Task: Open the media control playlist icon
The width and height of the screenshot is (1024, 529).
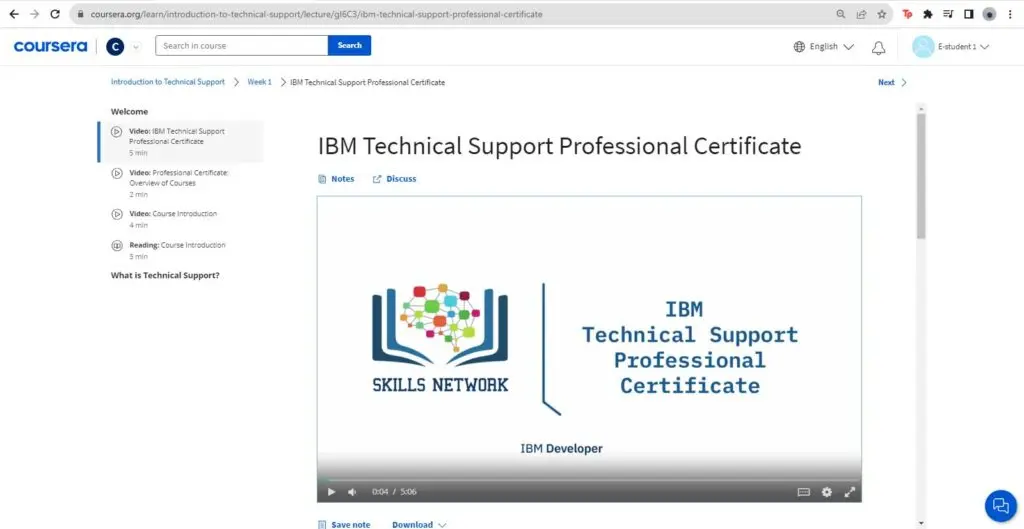Action: [948, 14]
